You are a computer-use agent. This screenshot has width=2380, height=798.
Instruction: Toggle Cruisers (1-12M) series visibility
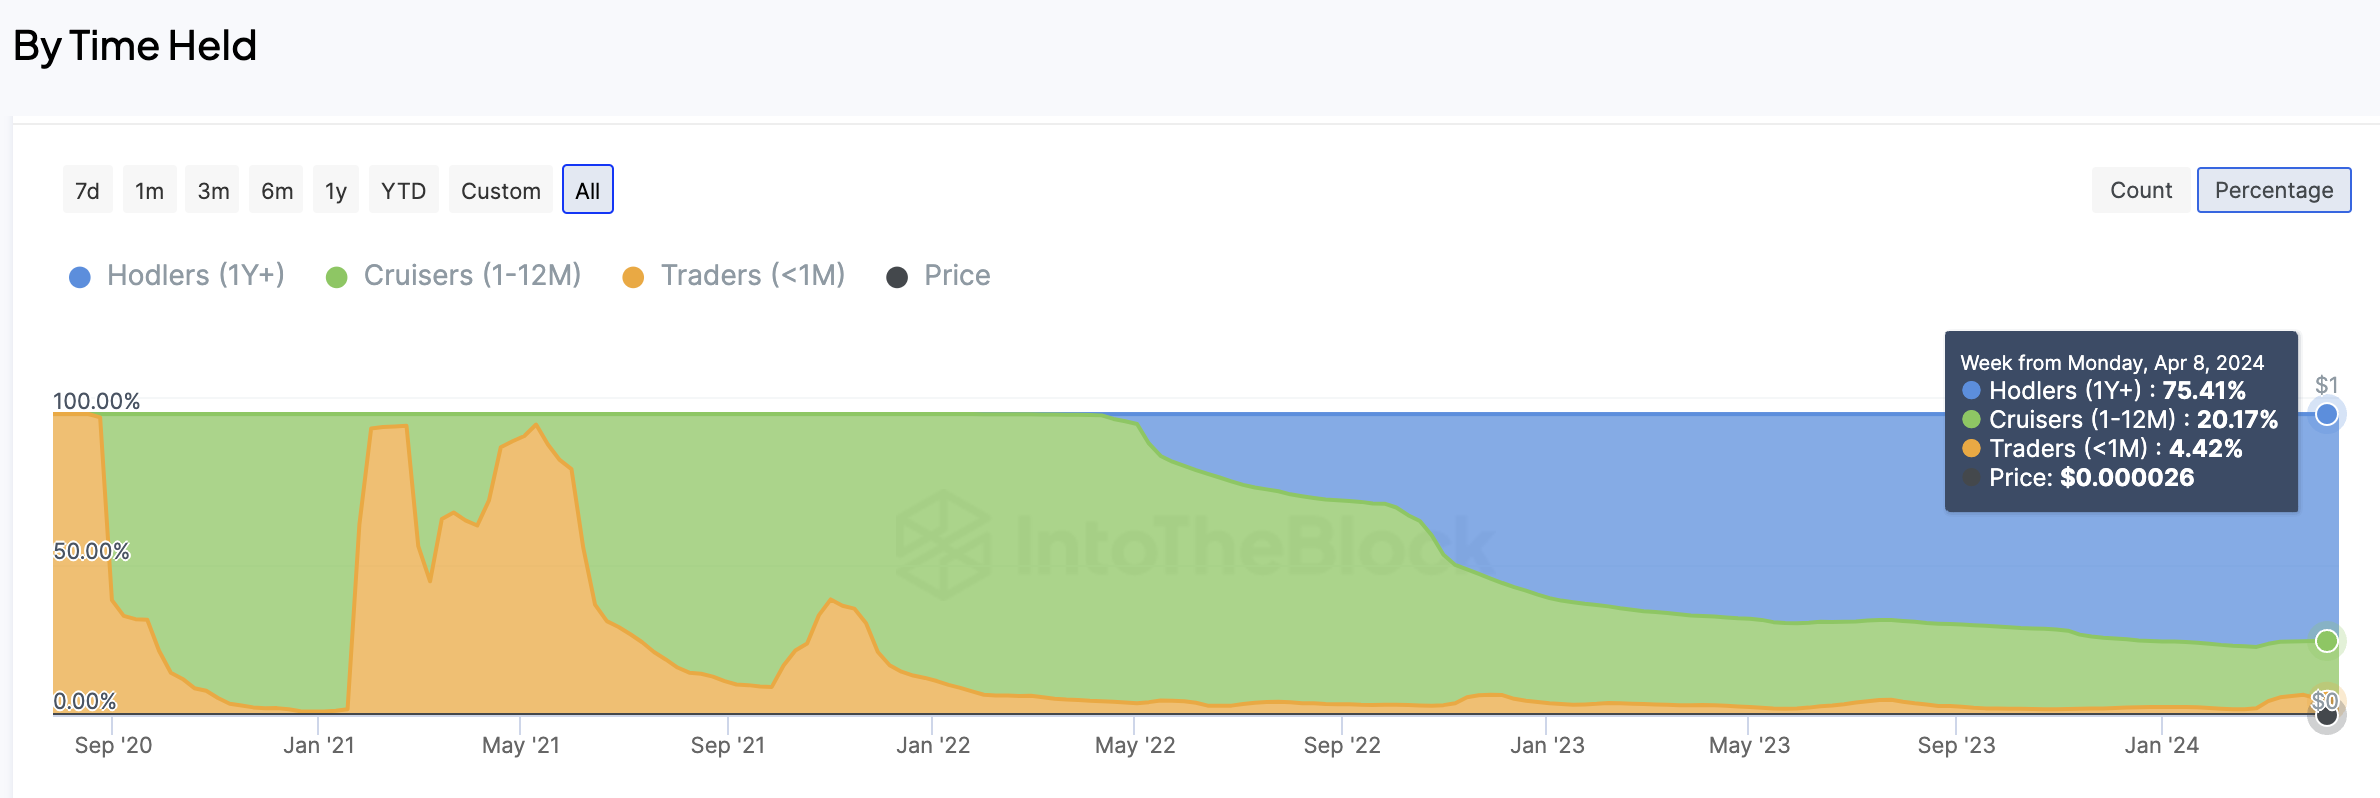coord(472,275)
